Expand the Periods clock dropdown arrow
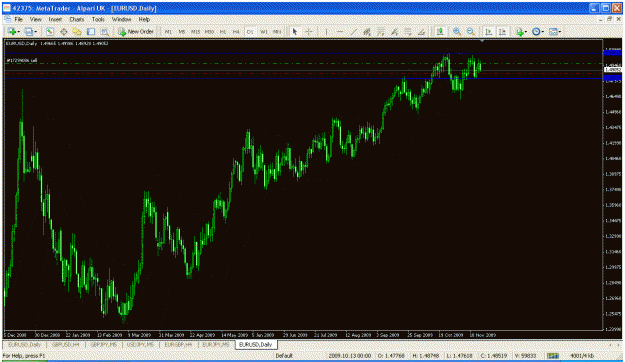The height and width of the screenshot is (362, 625). (x=543, y=31)
